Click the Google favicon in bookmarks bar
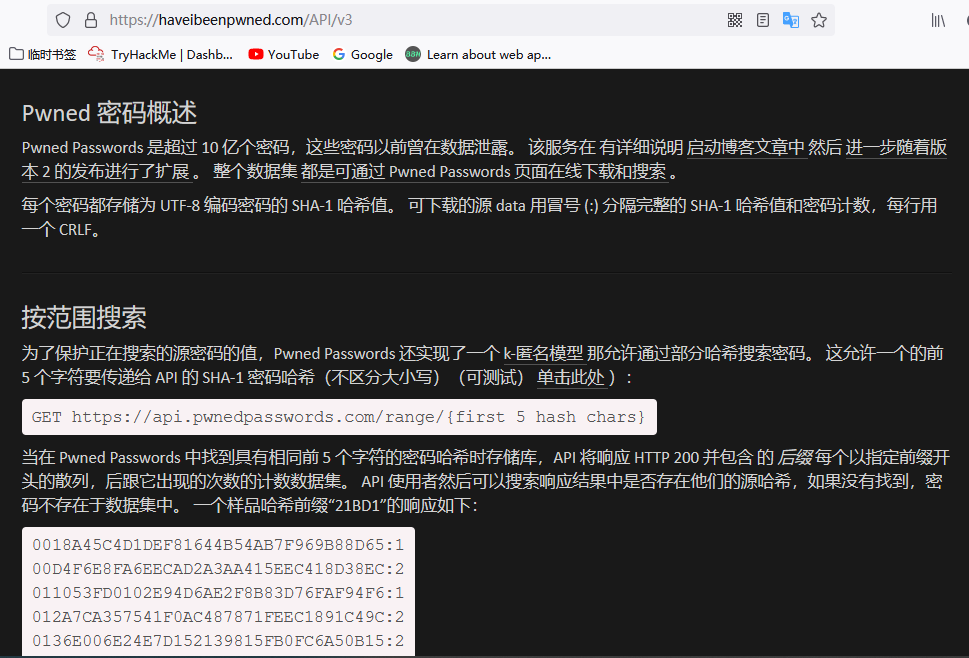Image resolution: width=969 pixels, height=658 pixels. pyautogui.click(x=339, y=54)
